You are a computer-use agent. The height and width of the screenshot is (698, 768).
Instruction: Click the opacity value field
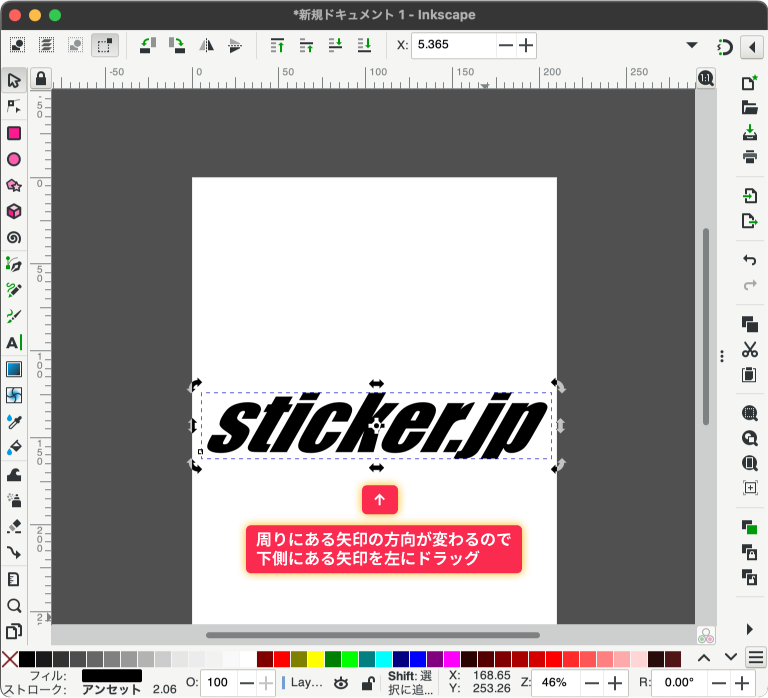pyautogui.click(x=219, y=682)
